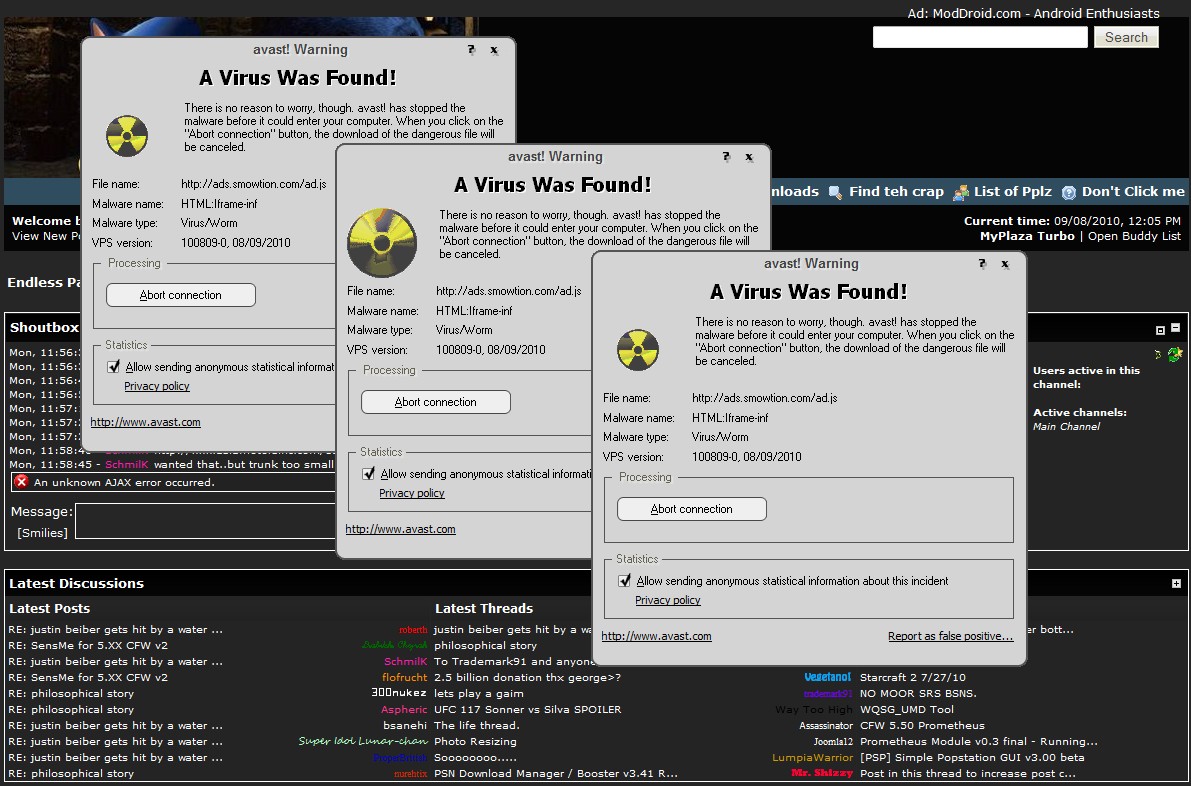This screenshot has width=1191, height=786.
Task: Click the Shoutbox pop-out square icon
Action: click(1160, 329)
